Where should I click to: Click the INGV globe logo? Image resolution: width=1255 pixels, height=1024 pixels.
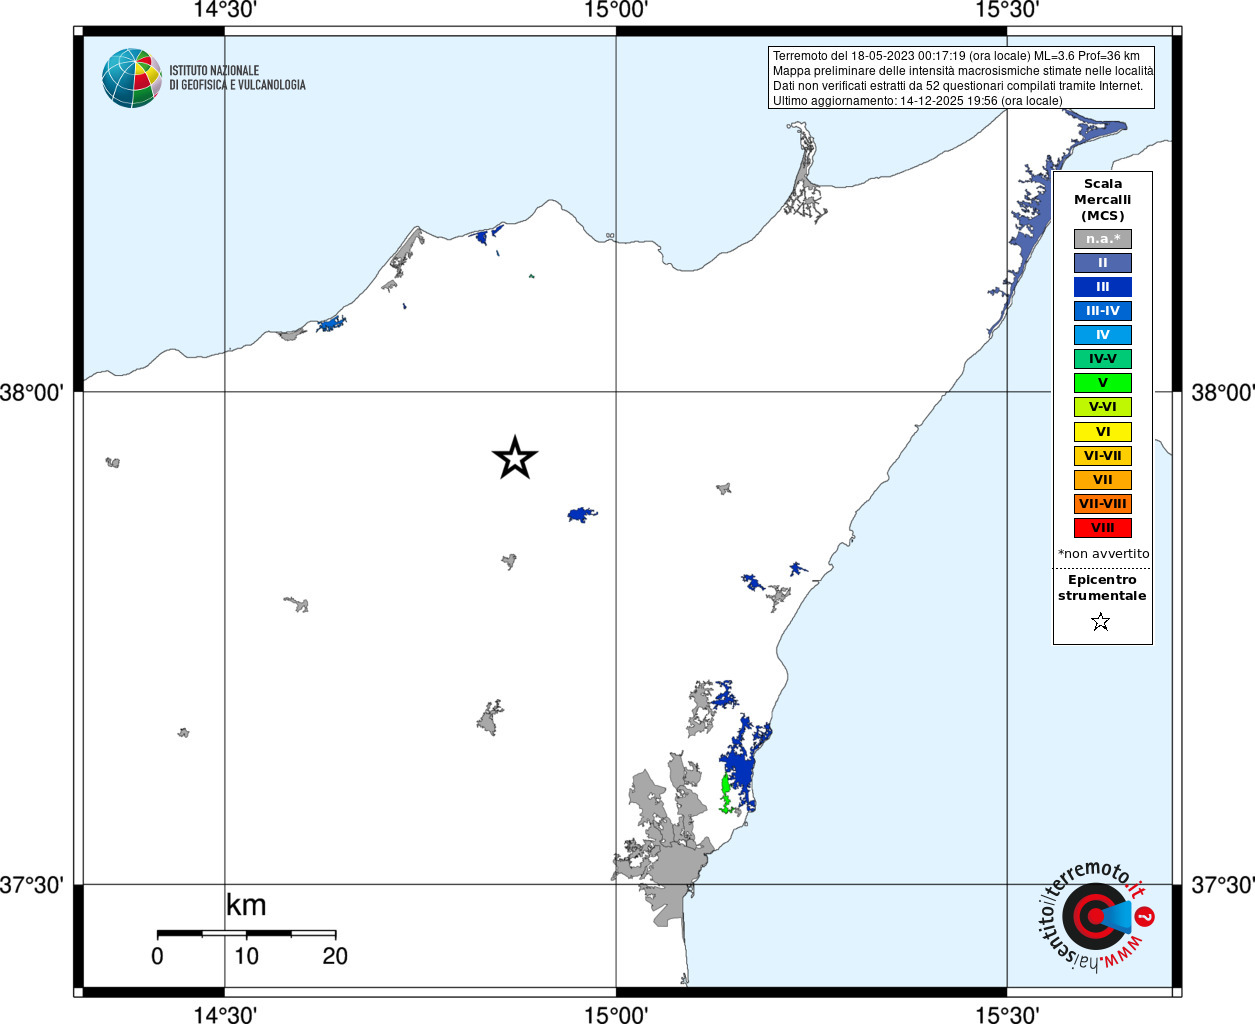click(132, 78)
